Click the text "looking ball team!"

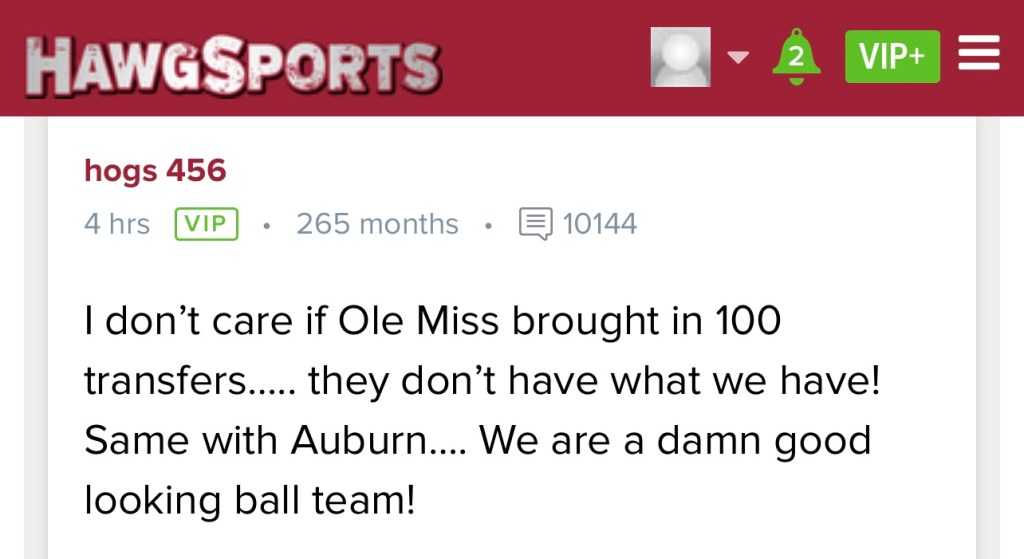point(249,499)
